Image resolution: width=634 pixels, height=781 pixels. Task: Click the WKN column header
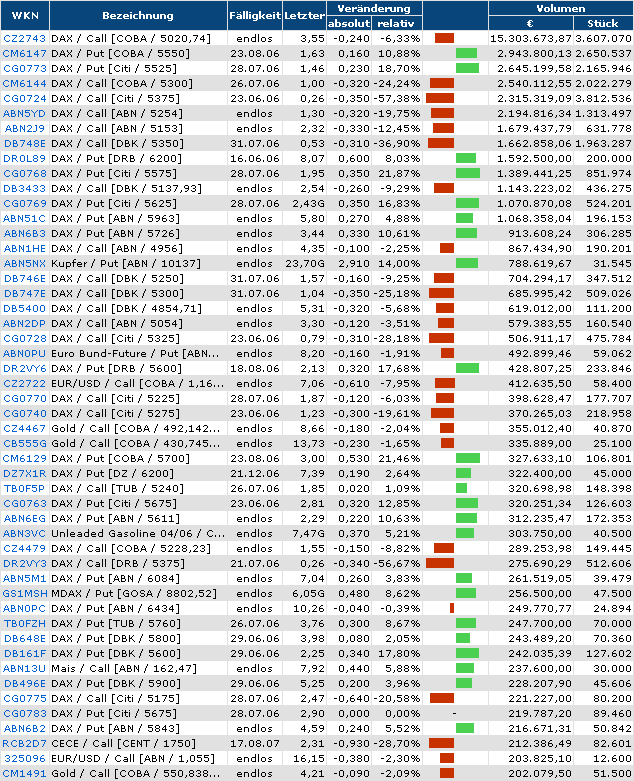[25, 15]
